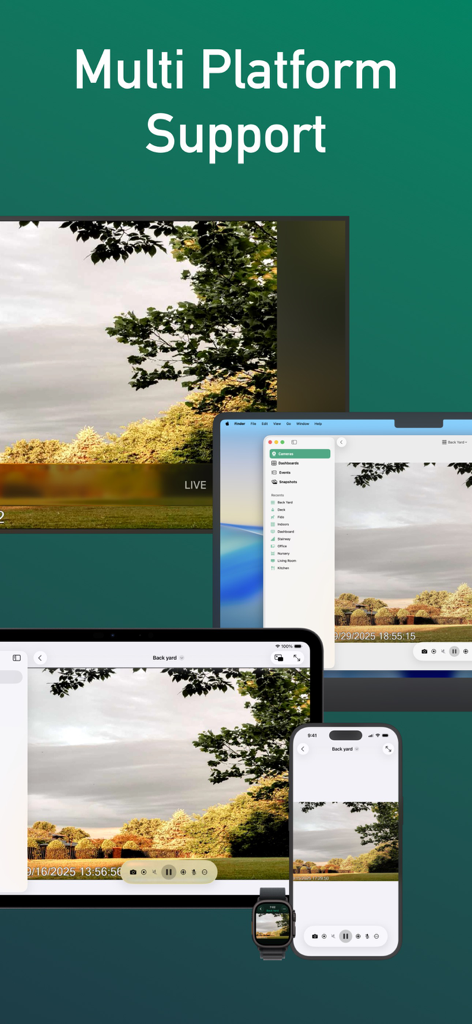Screen dimensions: 472x1024
Task: Pause the live stream on the iPad
Action: click(x=168, y=872)
